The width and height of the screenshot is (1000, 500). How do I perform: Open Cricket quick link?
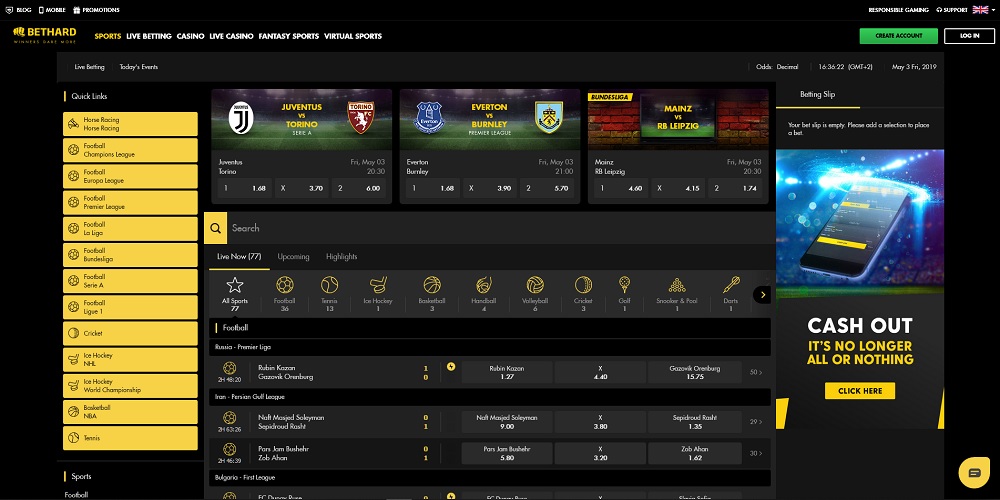pyautogui.click(x=130, y=333)
